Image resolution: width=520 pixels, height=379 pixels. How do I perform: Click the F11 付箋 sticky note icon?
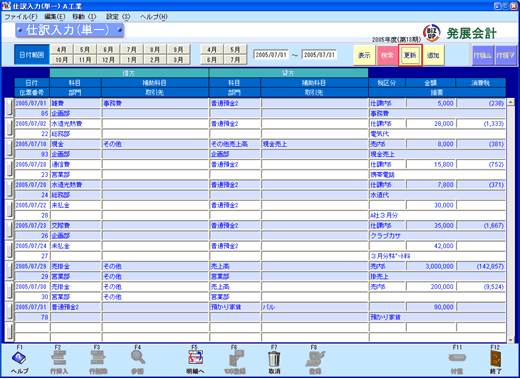[457, 358]
